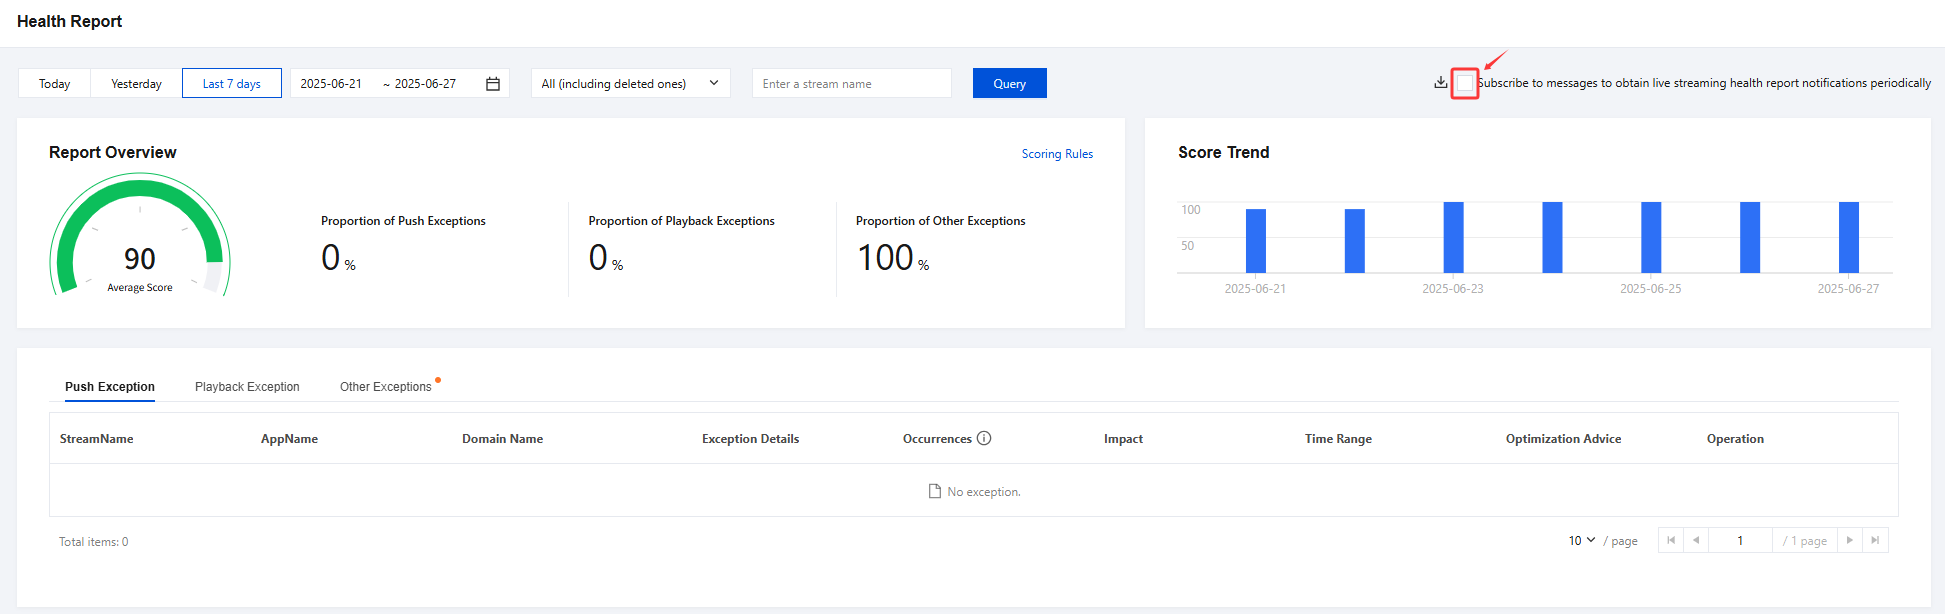The height and width of the screenshot is (614, 1945).
Task: Open the items per page dropdown
Action: pyautogui.click(x=1581, y=541)
